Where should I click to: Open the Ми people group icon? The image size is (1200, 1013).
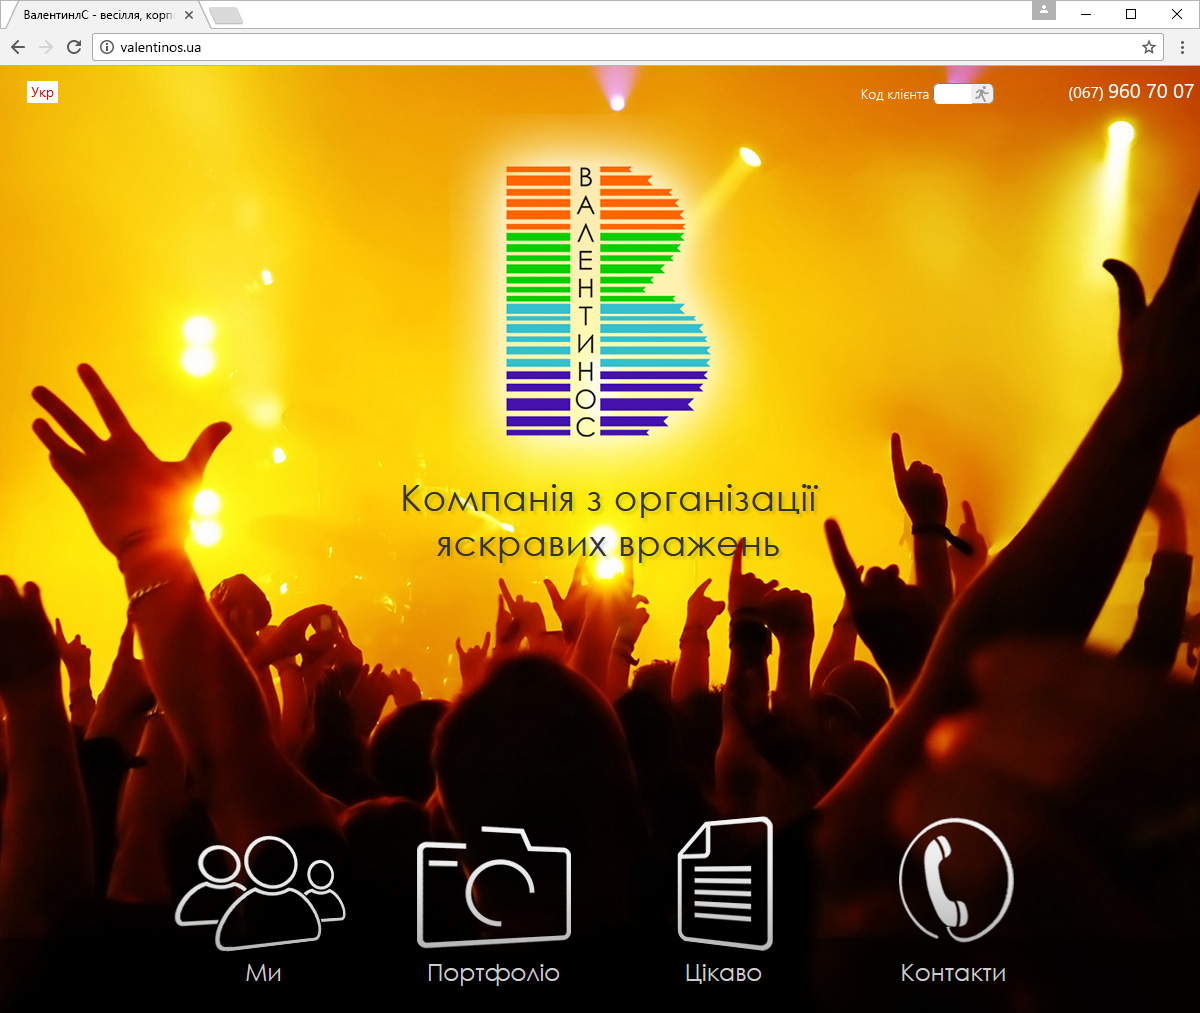[261, 892]
